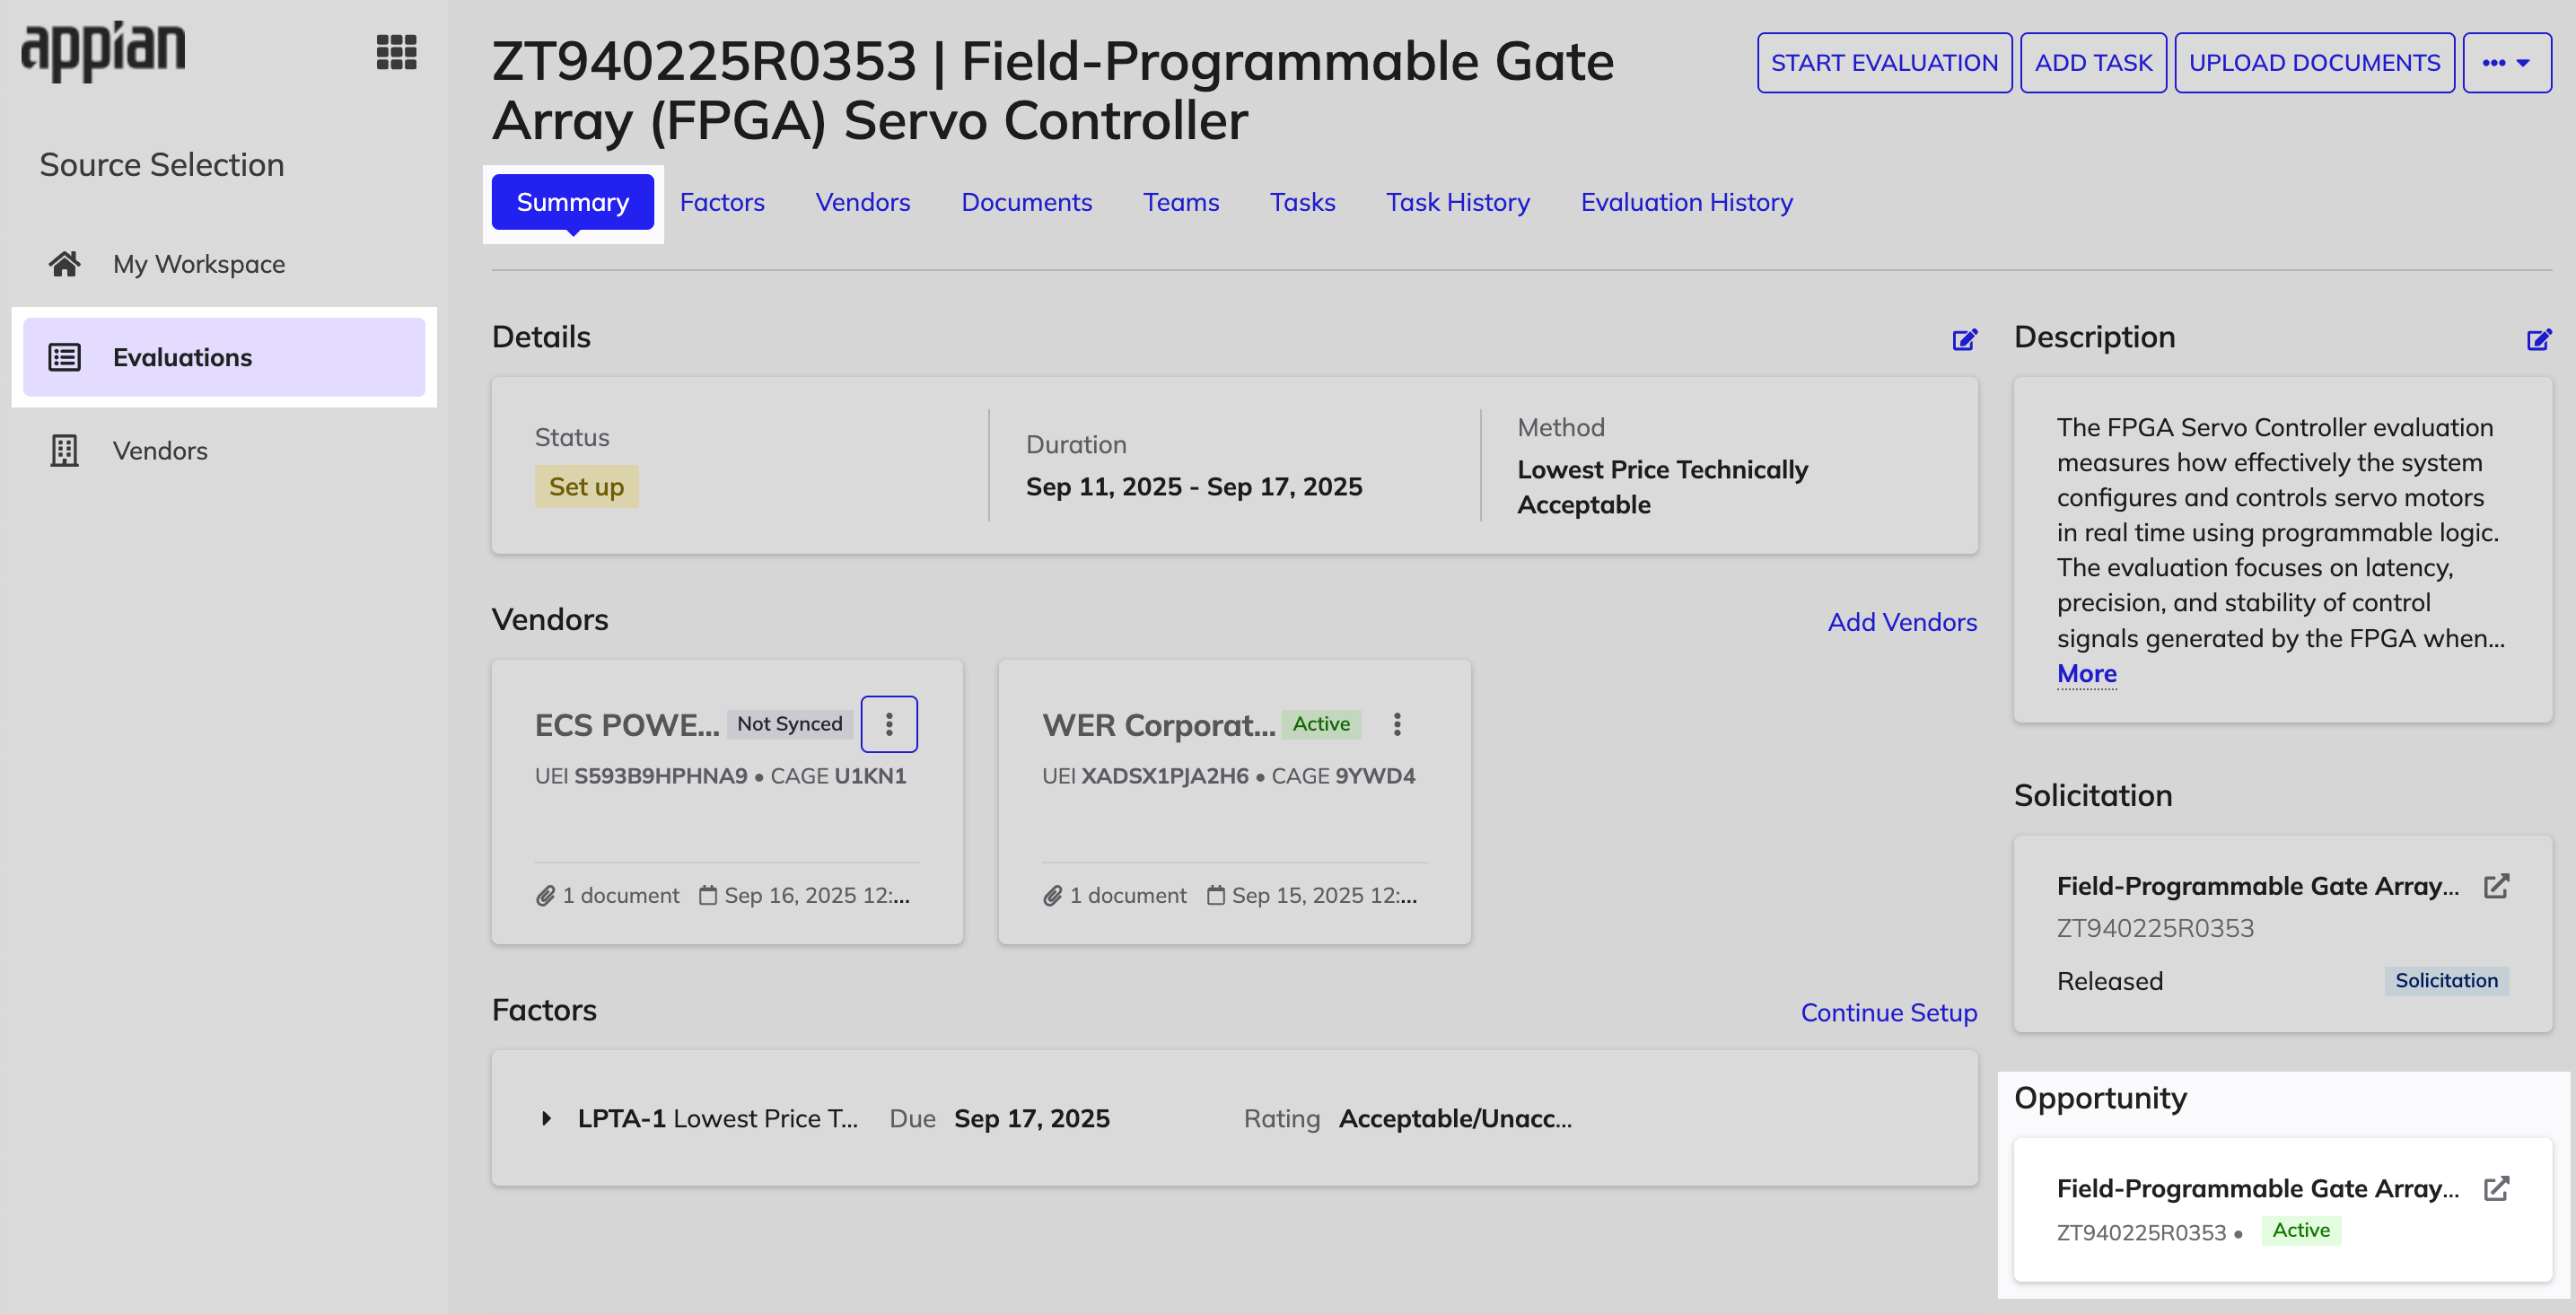Click the paperclip icon on WER Corporat card

click(x=1052, y=895)
